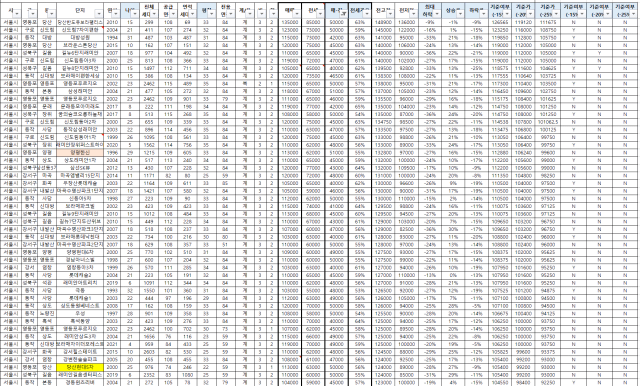Click the 101062.5 value cell
The height and width of the screenshot is (386, 640).
[548, 122]
